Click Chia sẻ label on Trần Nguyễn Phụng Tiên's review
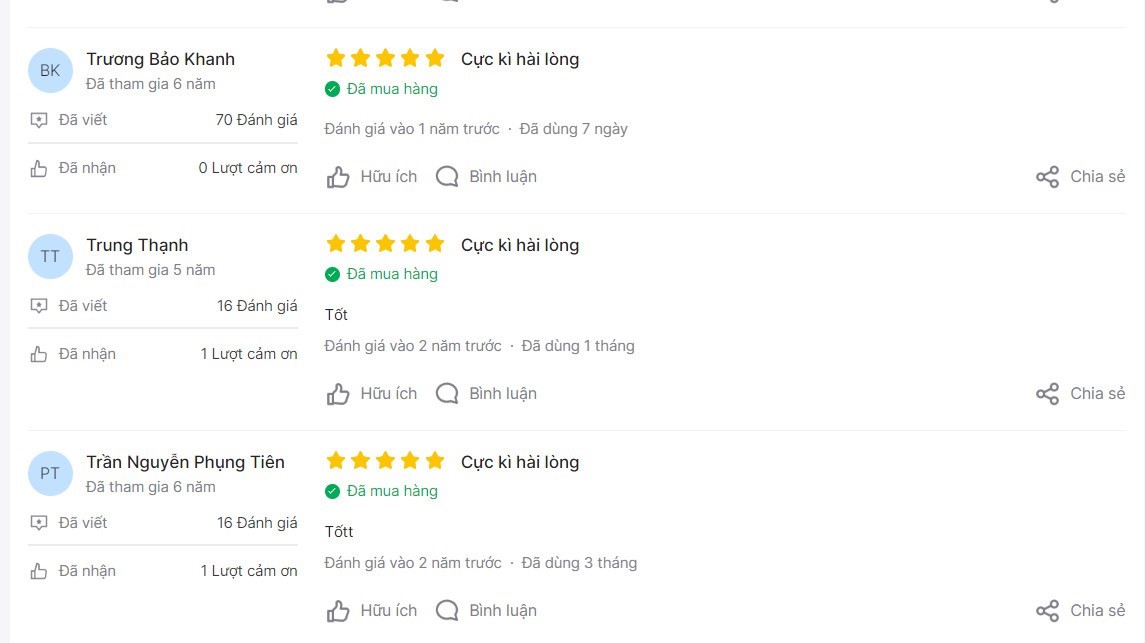The height and width of the screenshot is (643, 1145). tap(1098, 610)
